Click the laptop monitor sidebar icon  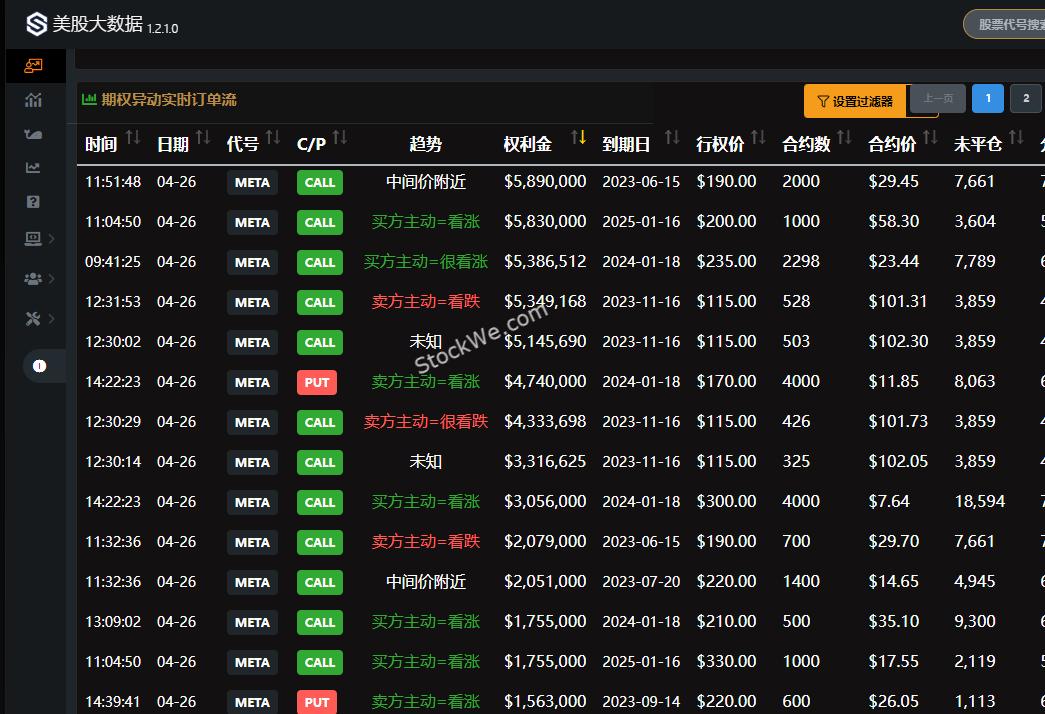33,238
